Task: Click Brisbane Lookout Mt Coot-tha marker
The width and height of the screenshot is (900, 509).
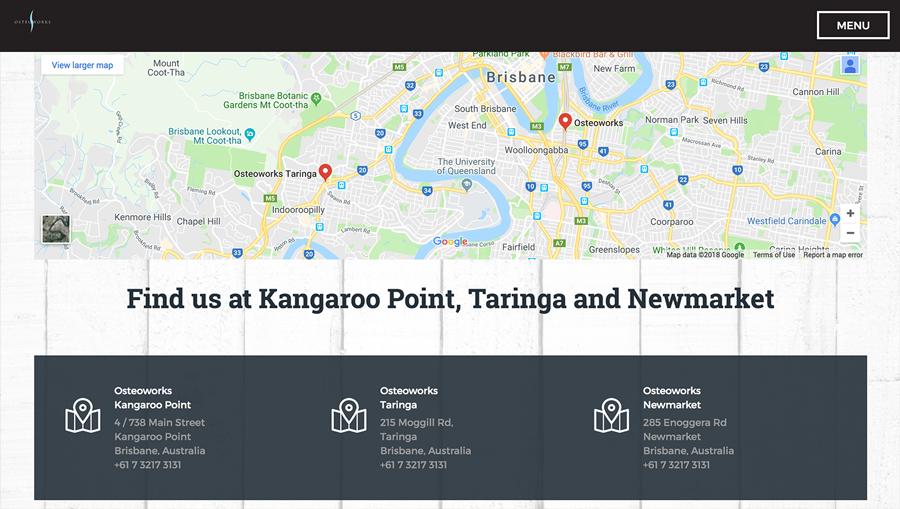Action: pyautogui.click(x=249, y=134)
